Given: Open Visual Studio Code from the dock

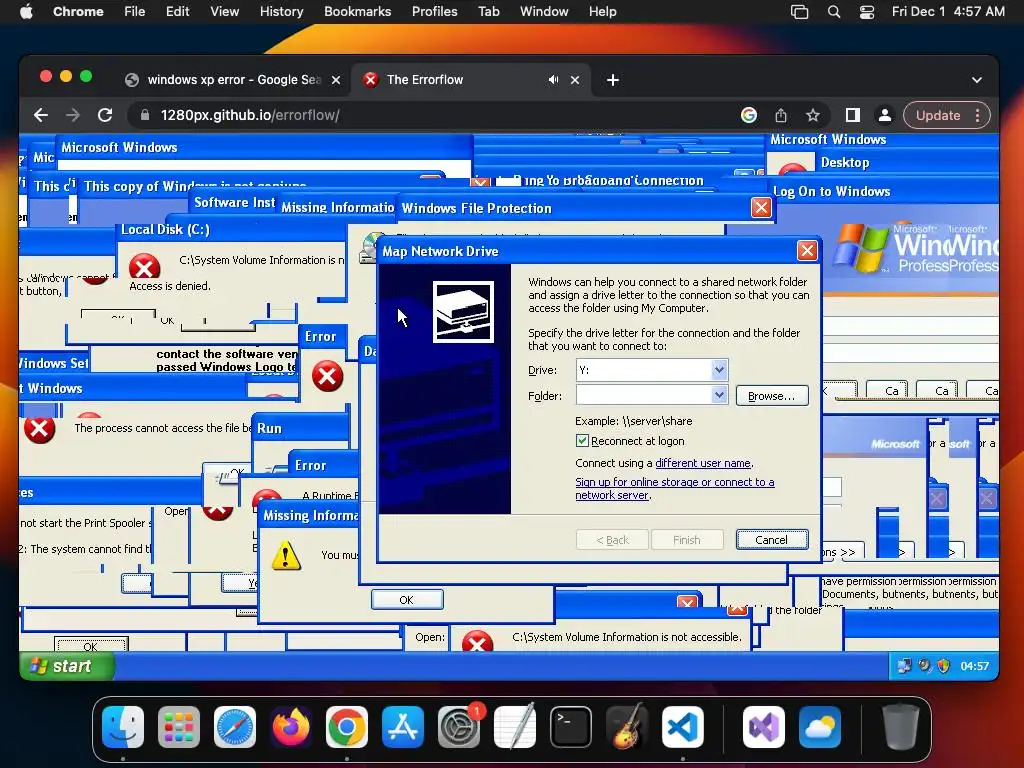Looking at the screenshot, I should click(x=682, y=727).
